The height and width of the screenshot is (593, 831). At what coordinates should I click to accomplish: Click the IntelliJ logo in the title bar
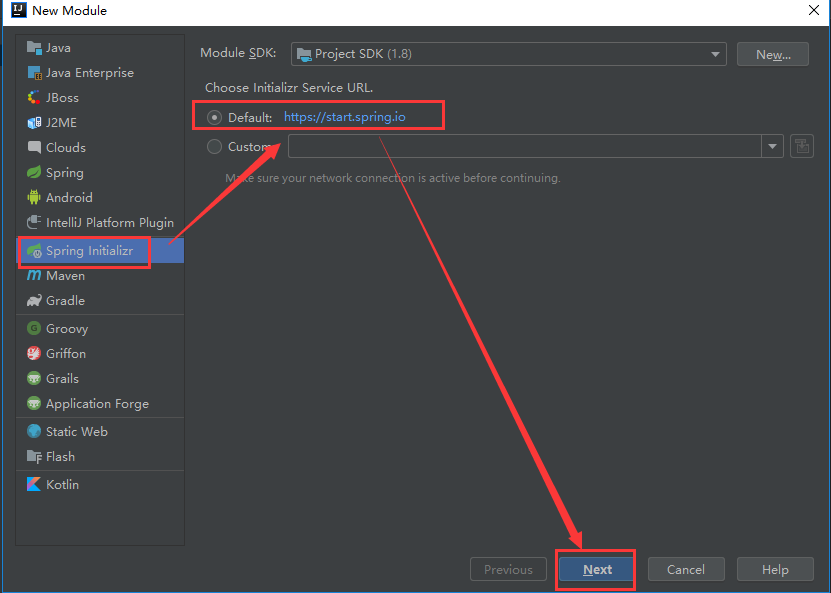(x=19, y=10)
